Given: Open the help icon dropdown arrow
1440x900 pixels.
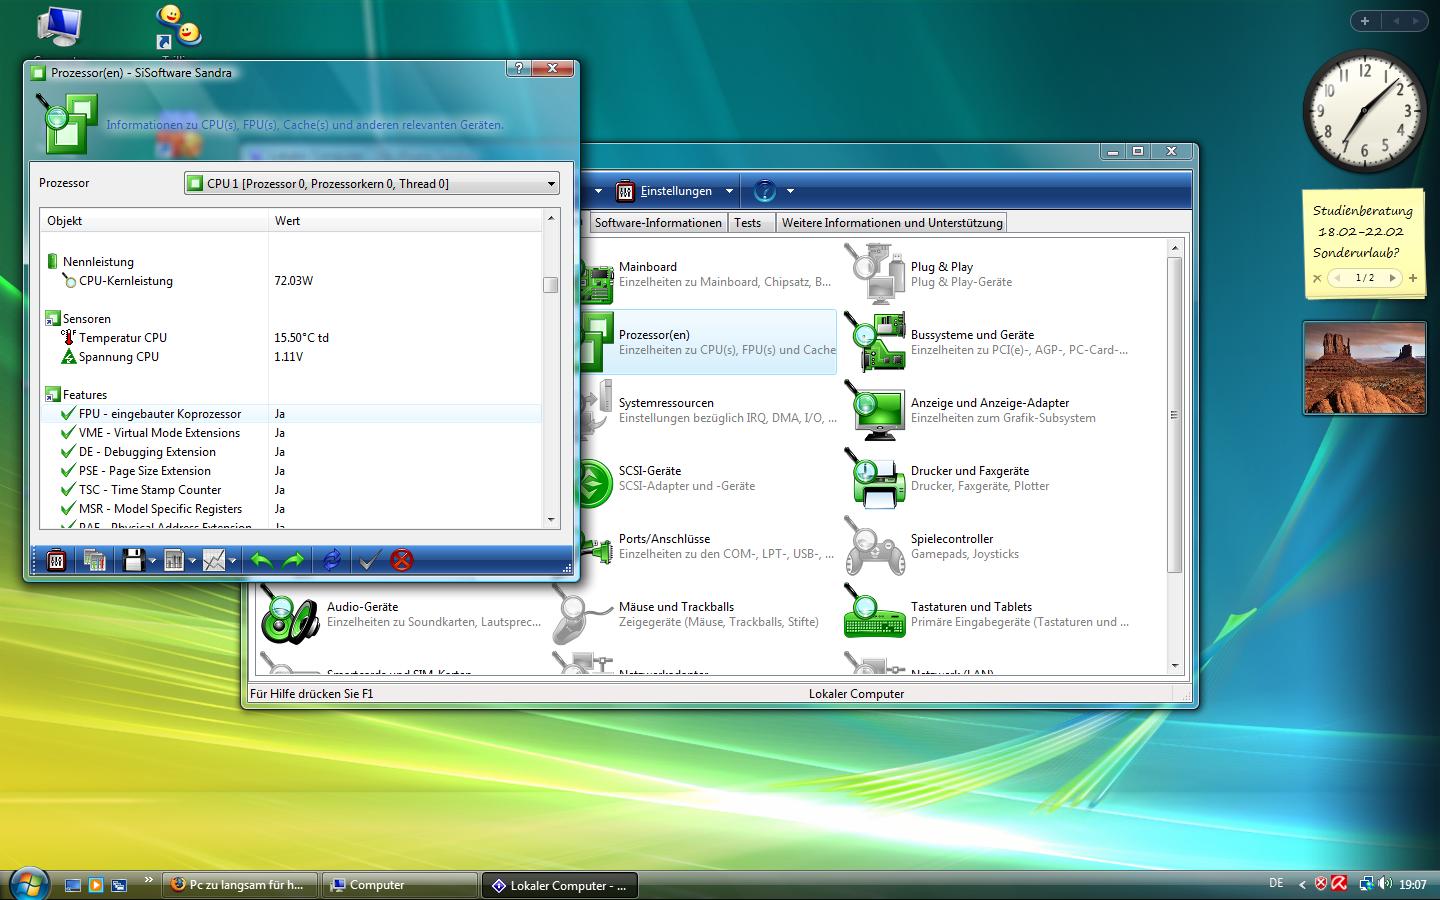Looking at the screenshot, I should [790, 191].
